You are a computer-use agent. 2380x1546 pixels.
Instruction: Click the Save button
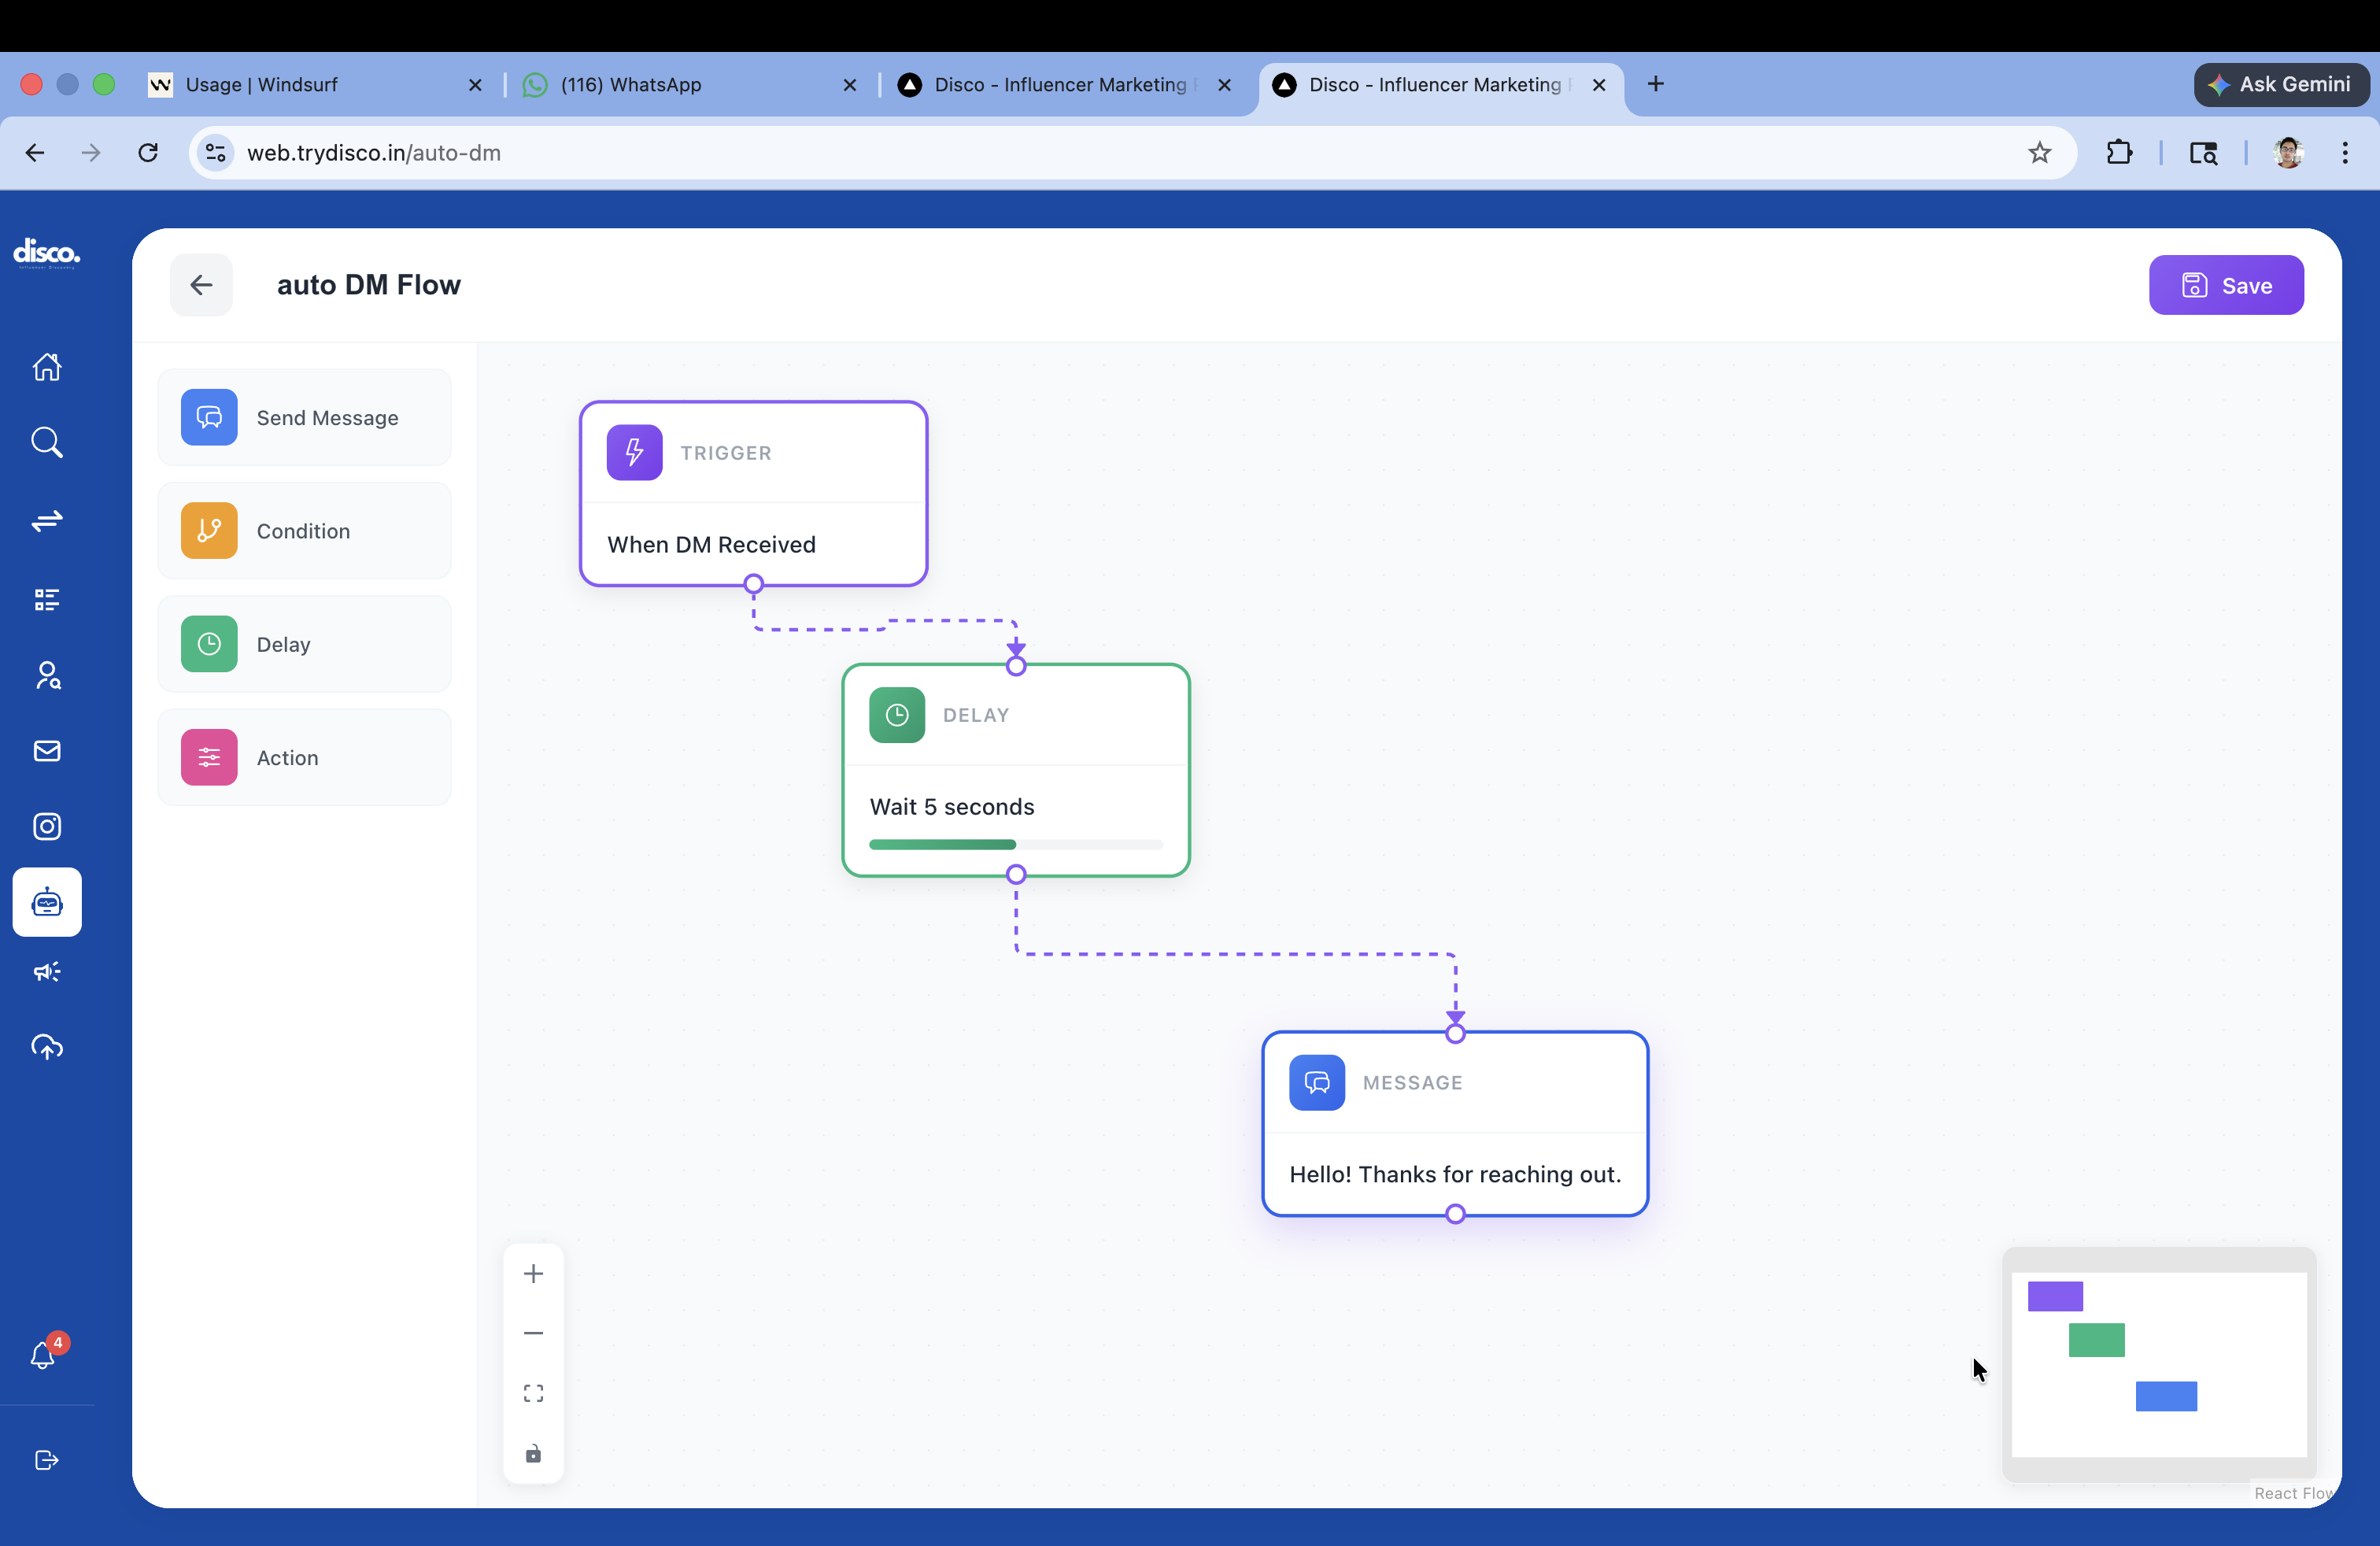coord(2226,285)
